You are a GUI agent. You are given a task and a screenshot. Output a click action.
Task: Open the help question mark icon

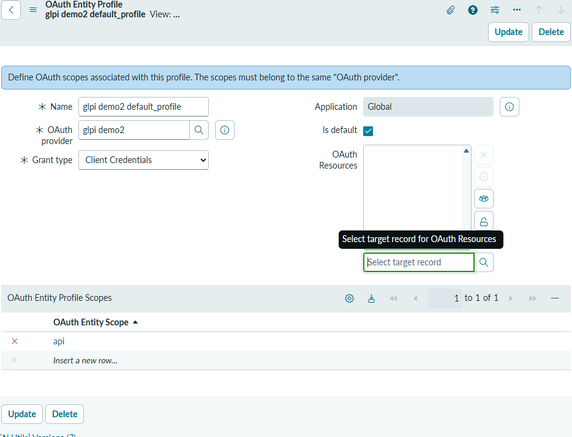click(x=473, y=10)
